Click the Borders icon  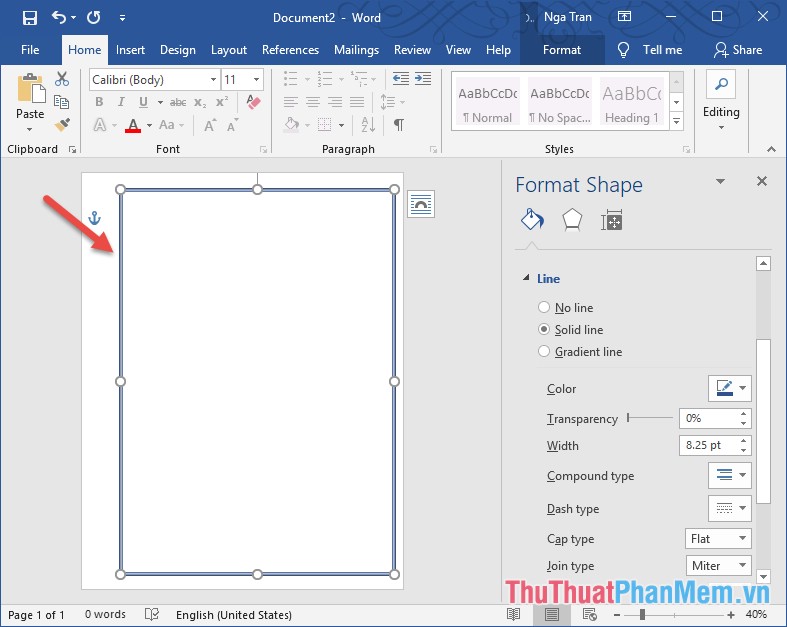click(325, 124)
